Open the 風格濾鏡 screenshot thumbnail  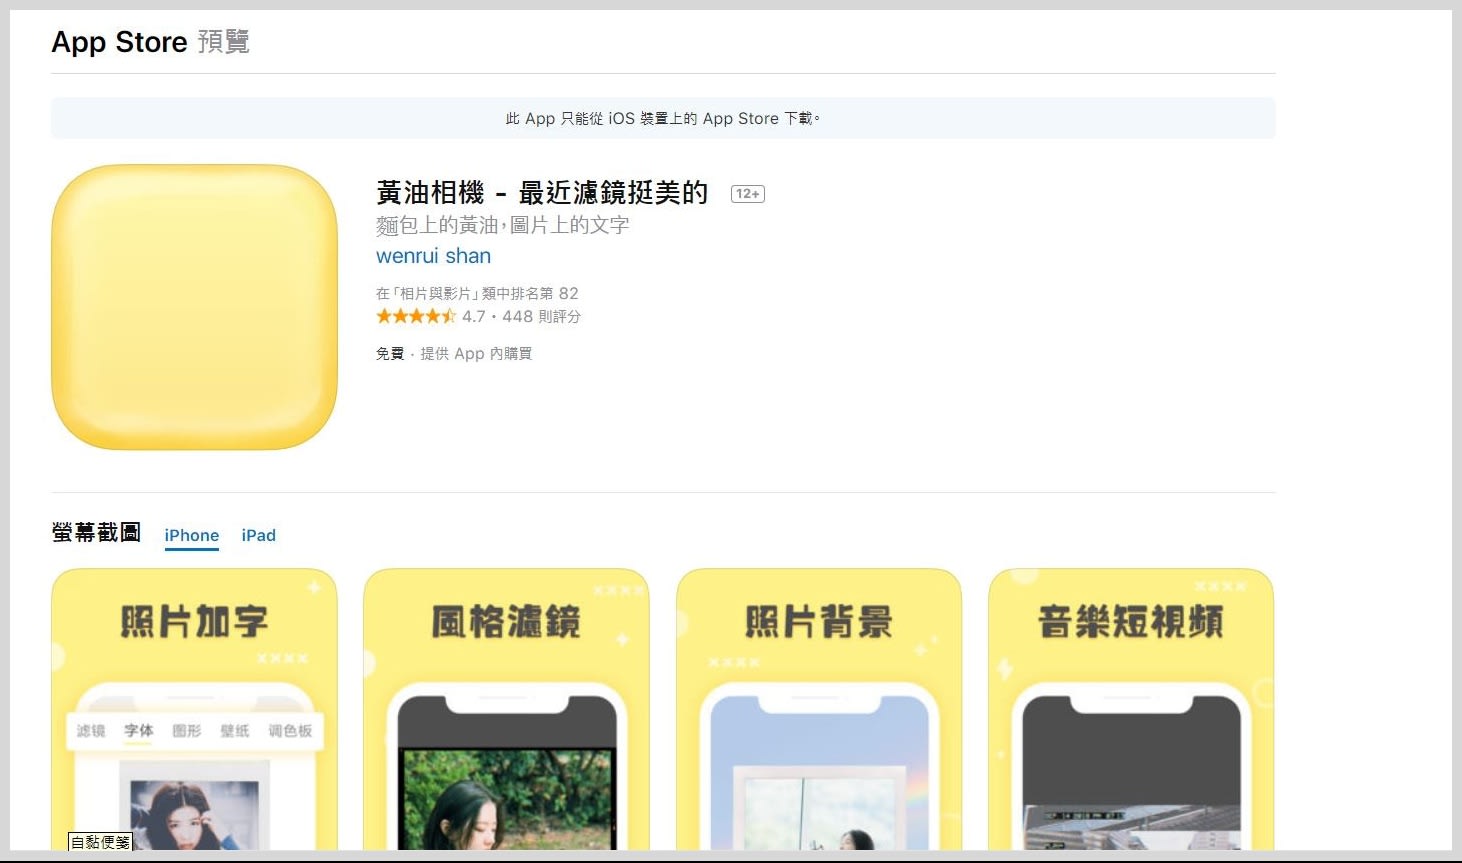tap(506, 710)
